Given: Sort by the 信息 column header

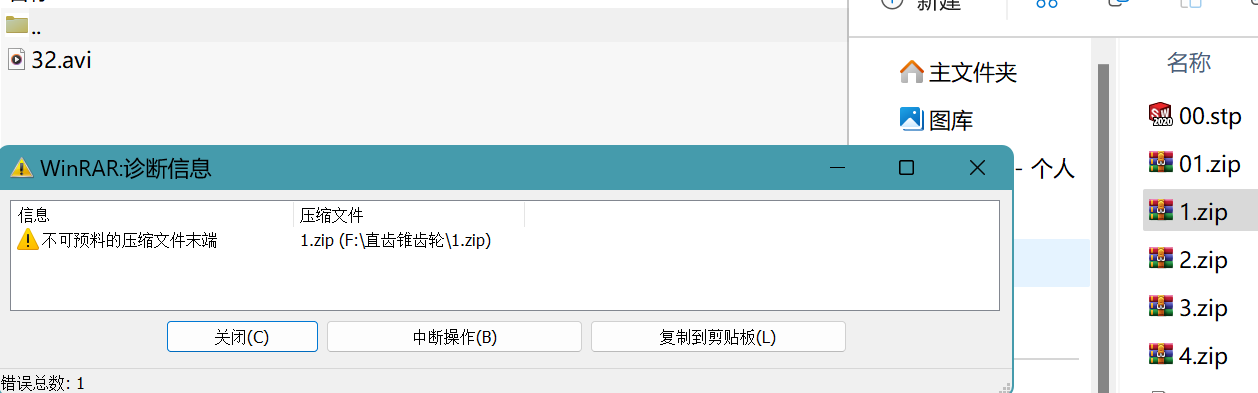Looking at the screenshot, I should [x=152, y=215].
